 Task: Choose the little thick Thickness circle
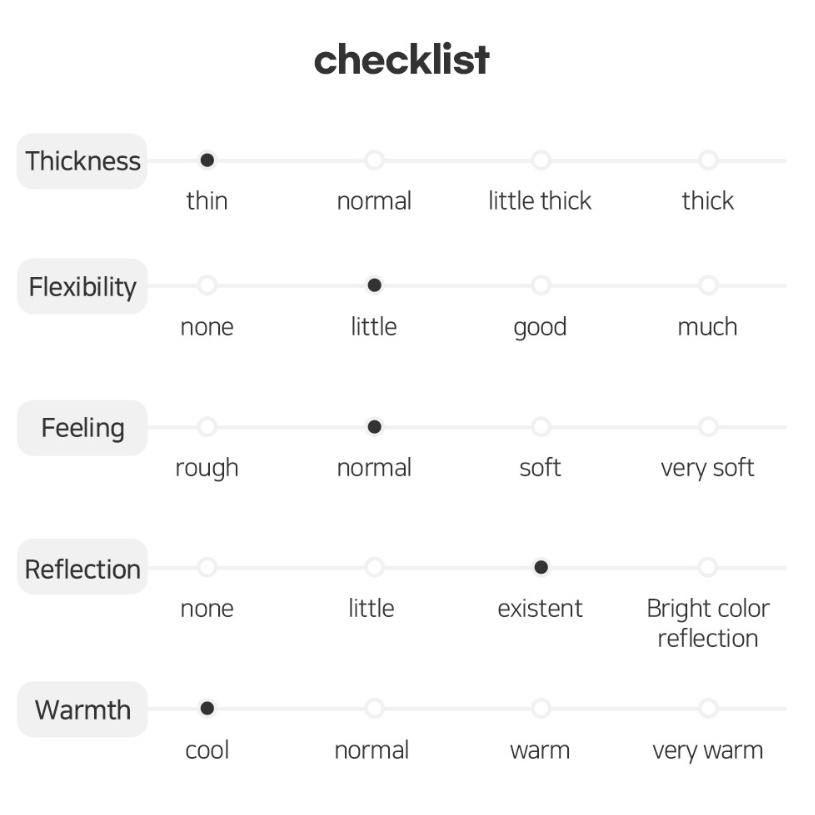coord(541,160)
